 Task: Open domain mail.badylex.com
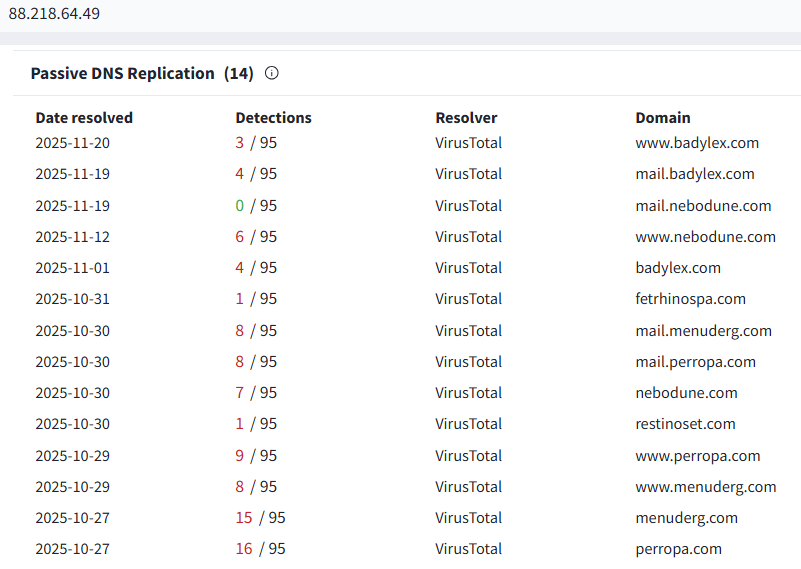click(x=695, y=174)
